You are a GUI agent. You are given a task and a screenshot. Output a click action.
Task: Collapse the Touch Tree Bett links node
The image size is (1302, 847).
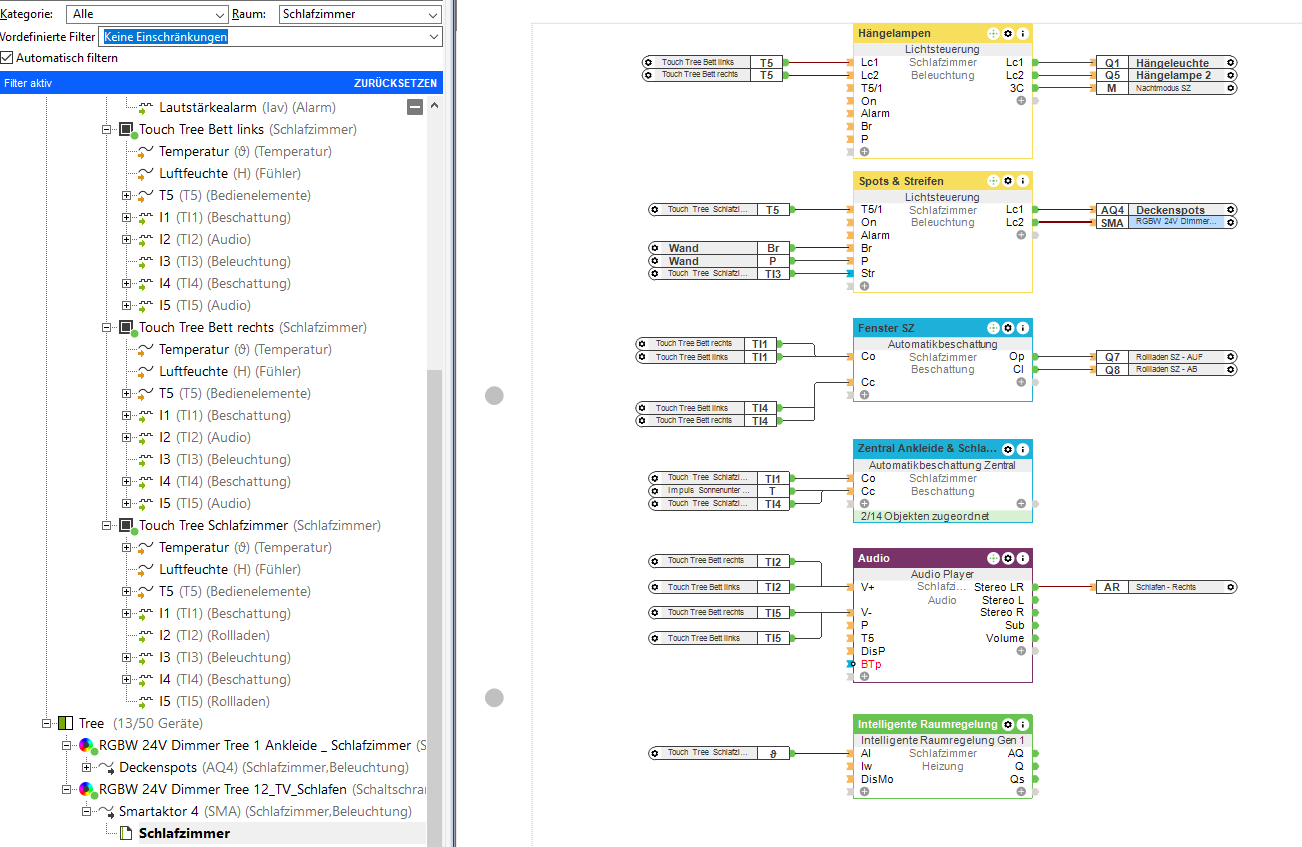[x=107, y=130]
